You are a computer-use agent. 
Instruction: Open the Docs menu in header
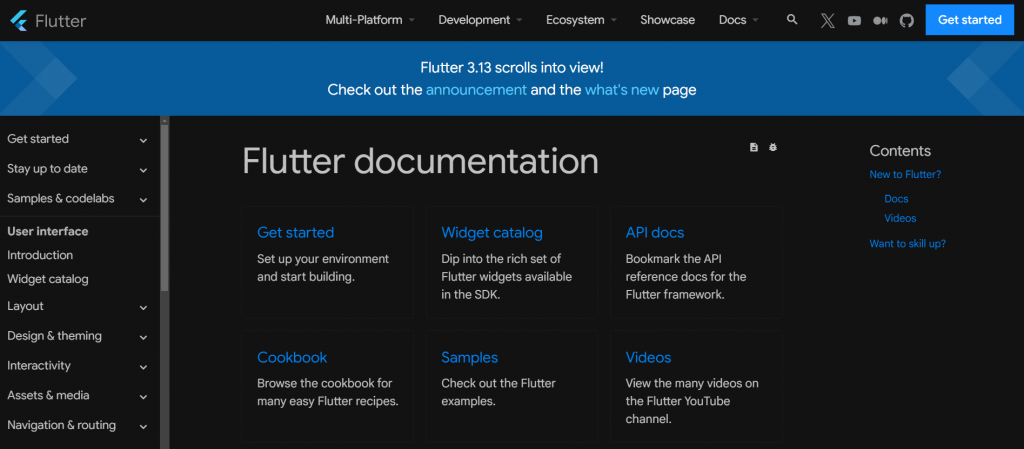[x=739, y=20]
